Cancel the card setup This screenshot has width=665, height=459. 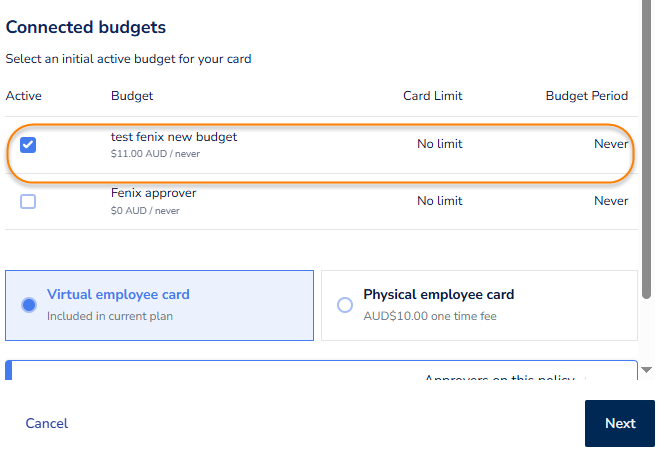pyautogui.click(x=47, y=423)
